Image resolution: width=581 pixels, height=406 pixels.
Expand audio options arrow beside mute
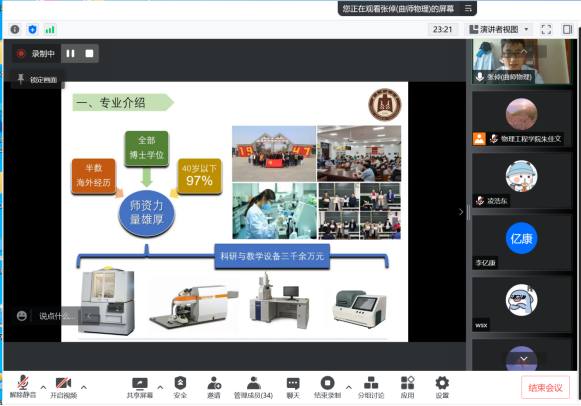click(43, 387)
